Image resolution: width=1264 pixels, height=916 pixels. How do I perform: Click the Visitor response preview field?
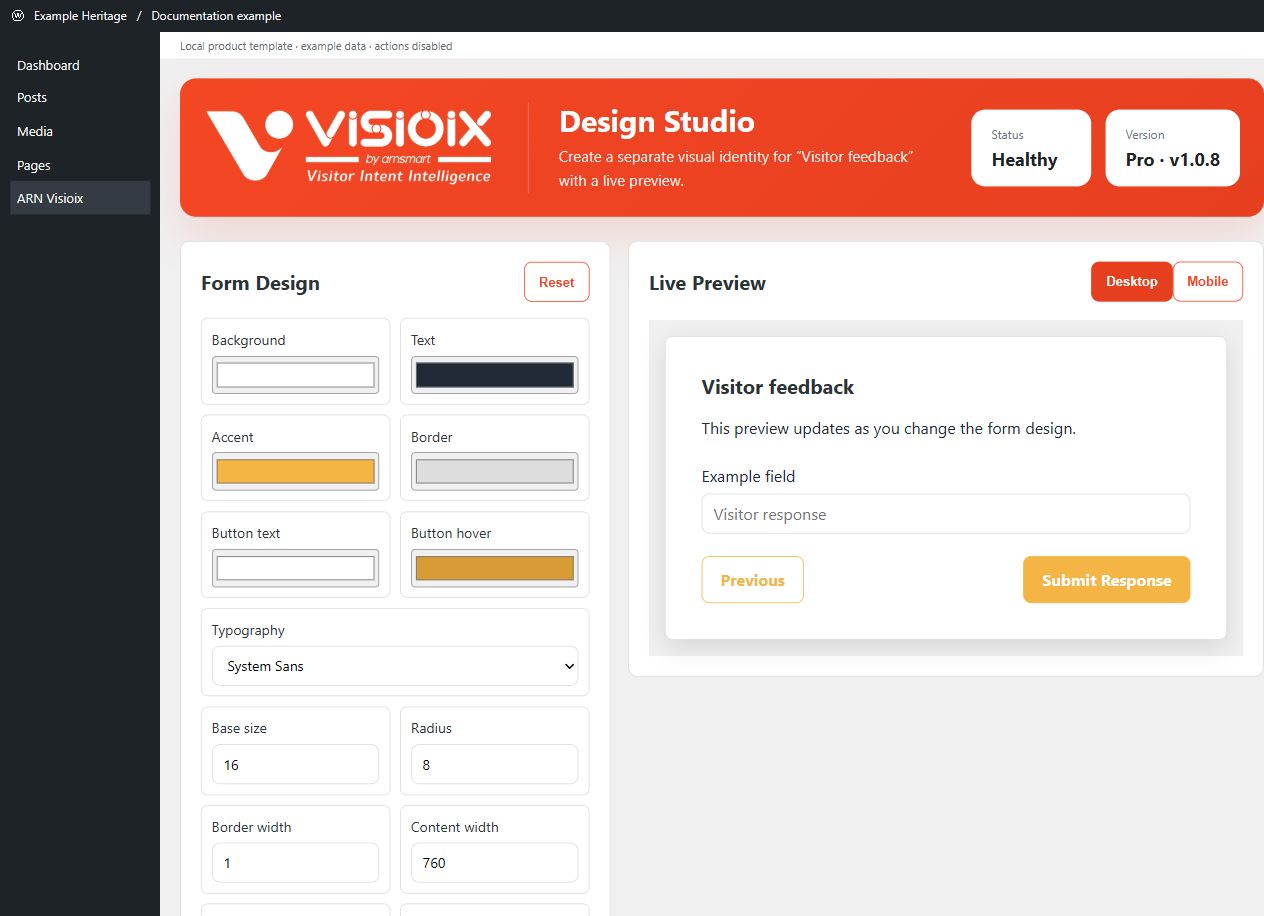tap(946, 514)
